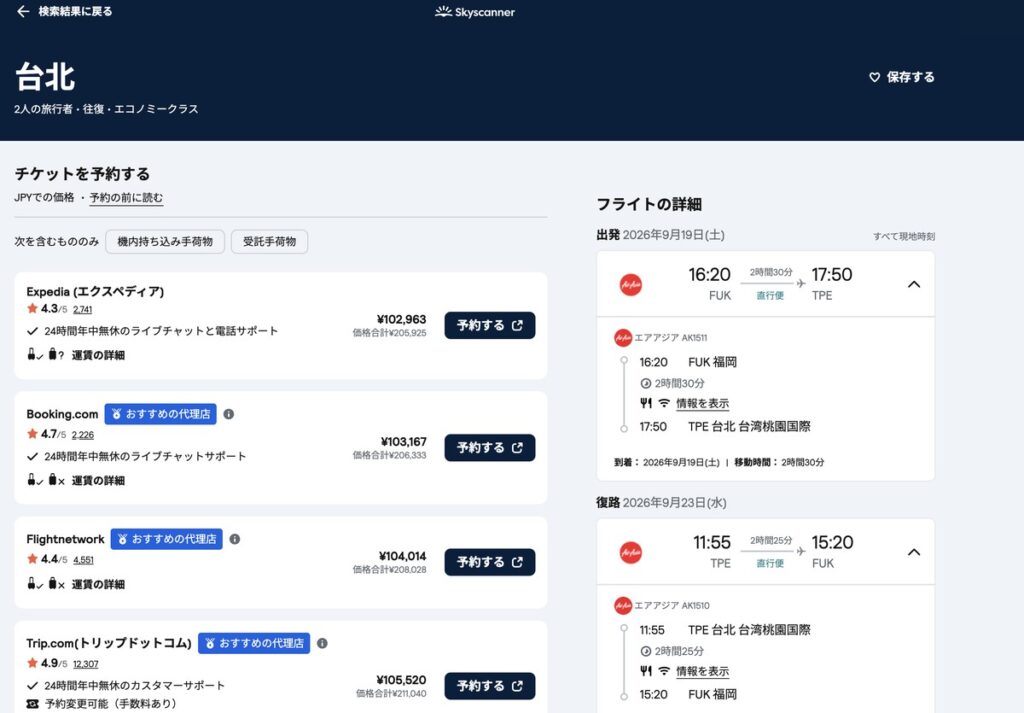Screen dimensions: 1024x713
Task: Click info icon next to Trip.com badge
Action: click(322, 643)
